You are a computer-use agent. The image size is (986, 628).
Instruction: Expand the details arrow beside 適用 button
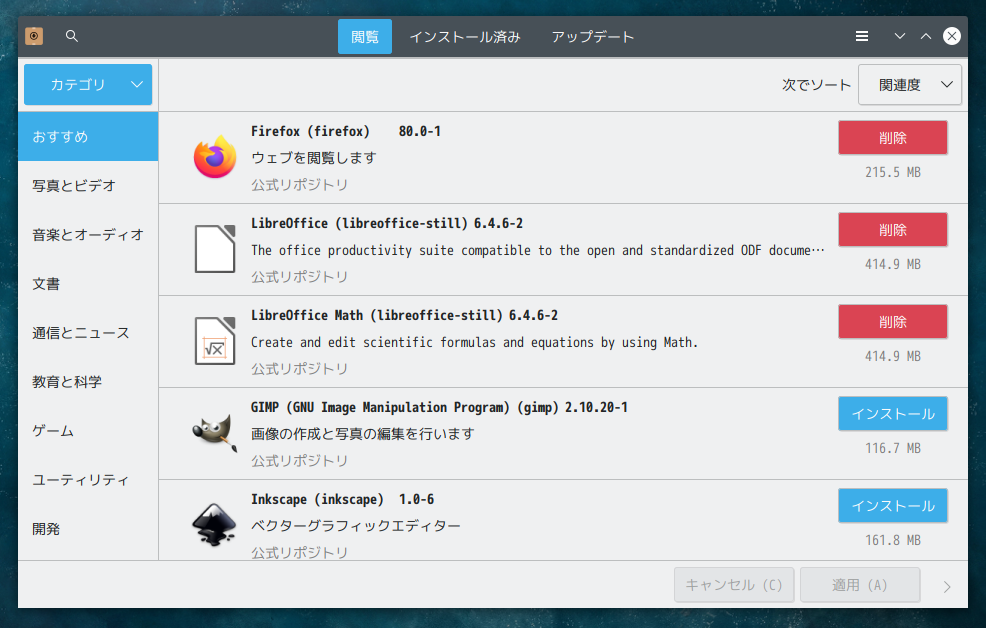point(947,587)
